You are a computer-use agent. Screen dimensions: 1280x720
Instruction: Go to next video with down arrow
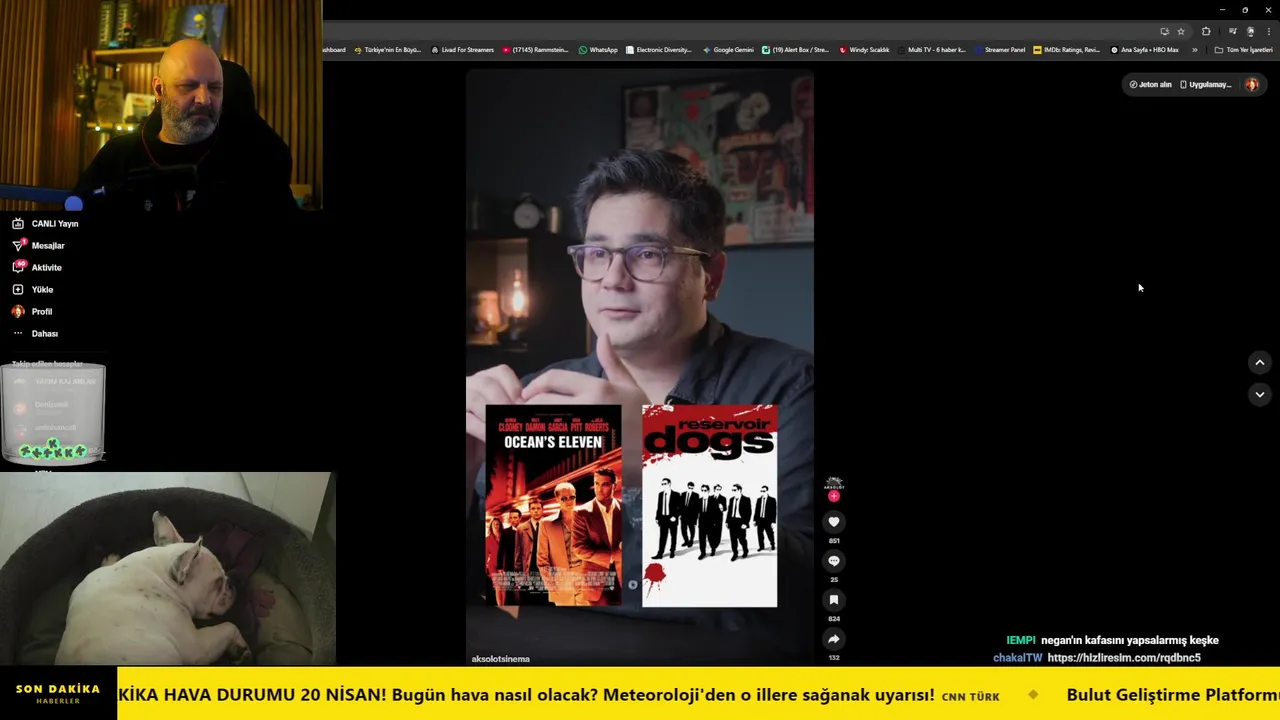(x=1260, y=395)
